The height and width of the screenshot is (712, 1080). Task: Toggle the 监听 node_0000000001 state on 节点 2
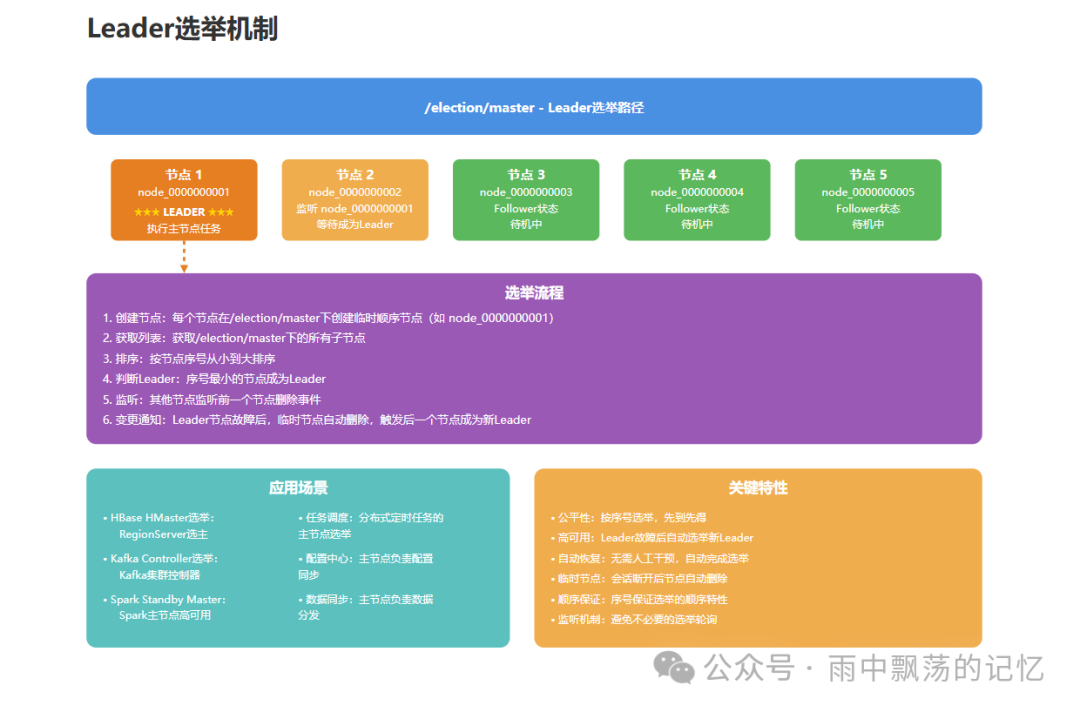click(x=355, y=209)
